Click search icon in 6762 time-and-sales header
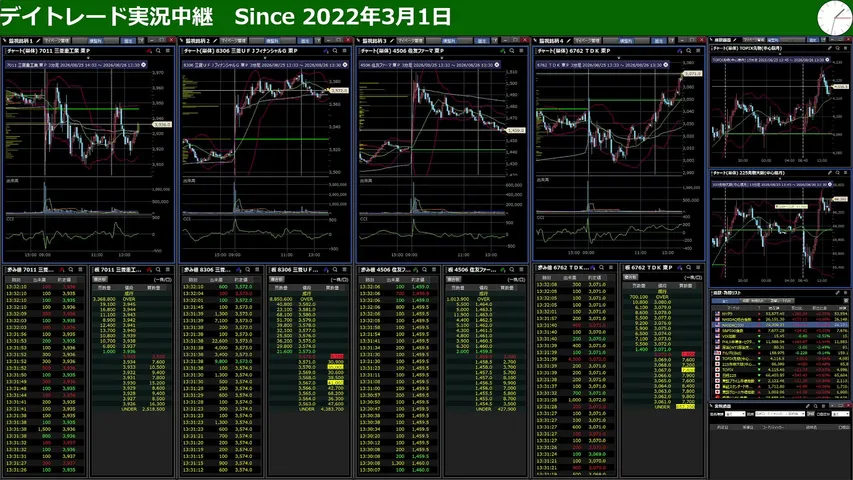 coord(601,268)
